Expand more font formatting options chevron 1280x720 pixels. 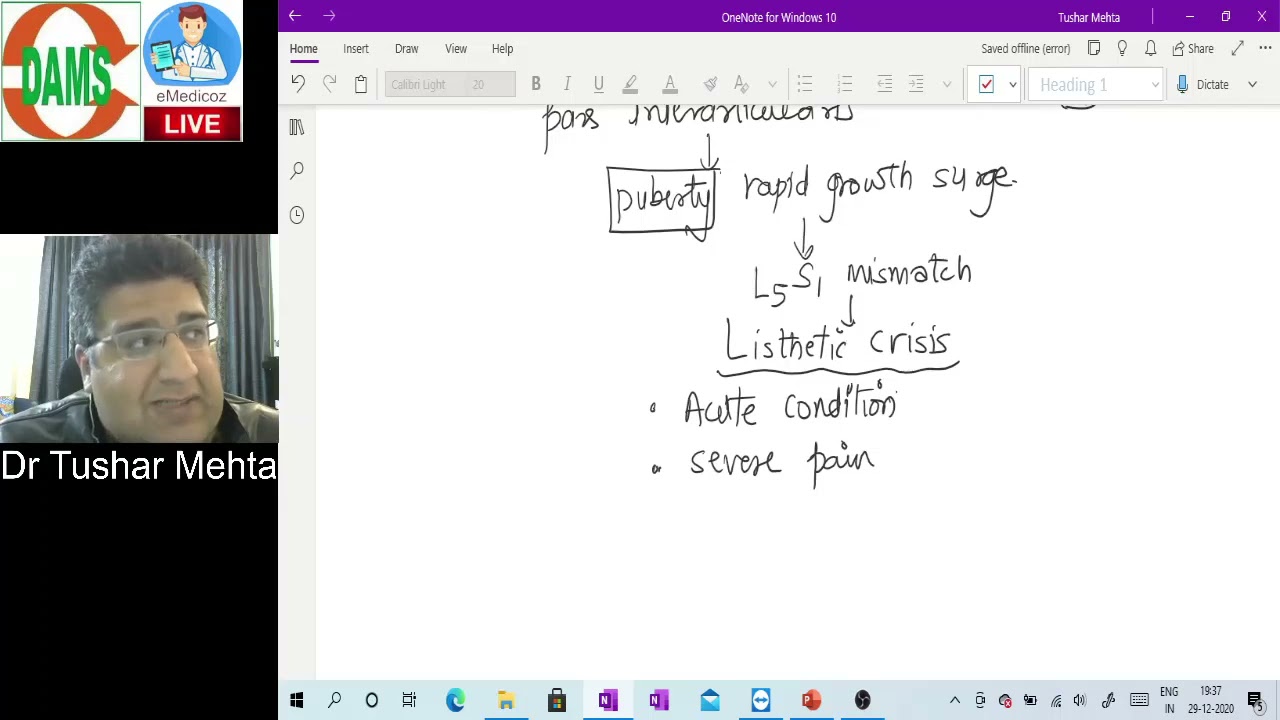pyautogui.click(x=772, y=84)
